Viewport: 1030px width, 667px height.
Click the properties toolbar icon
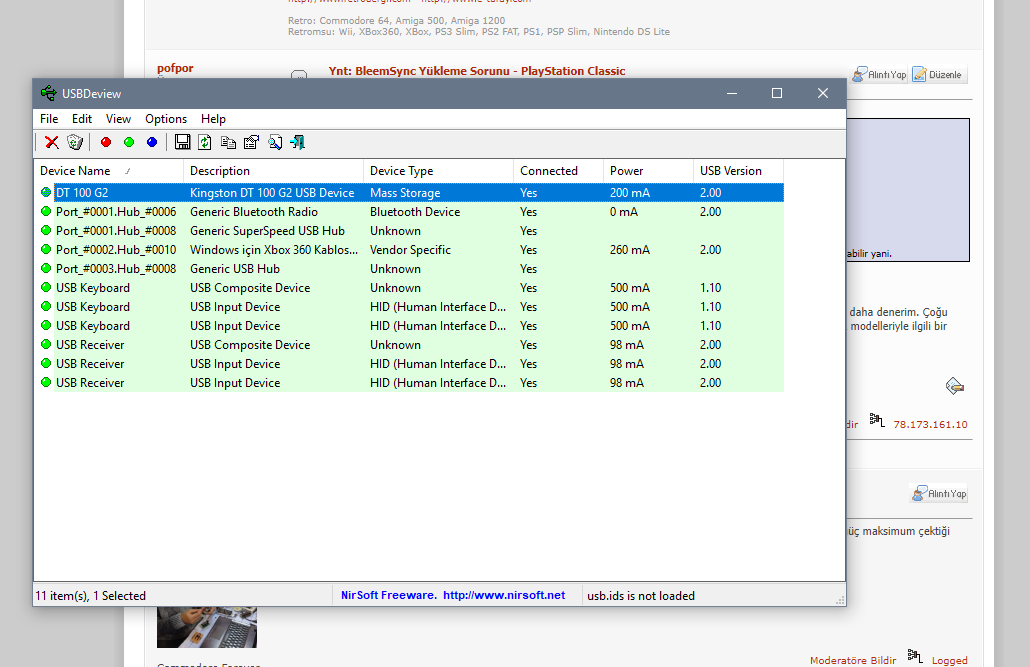pos(251,142)
